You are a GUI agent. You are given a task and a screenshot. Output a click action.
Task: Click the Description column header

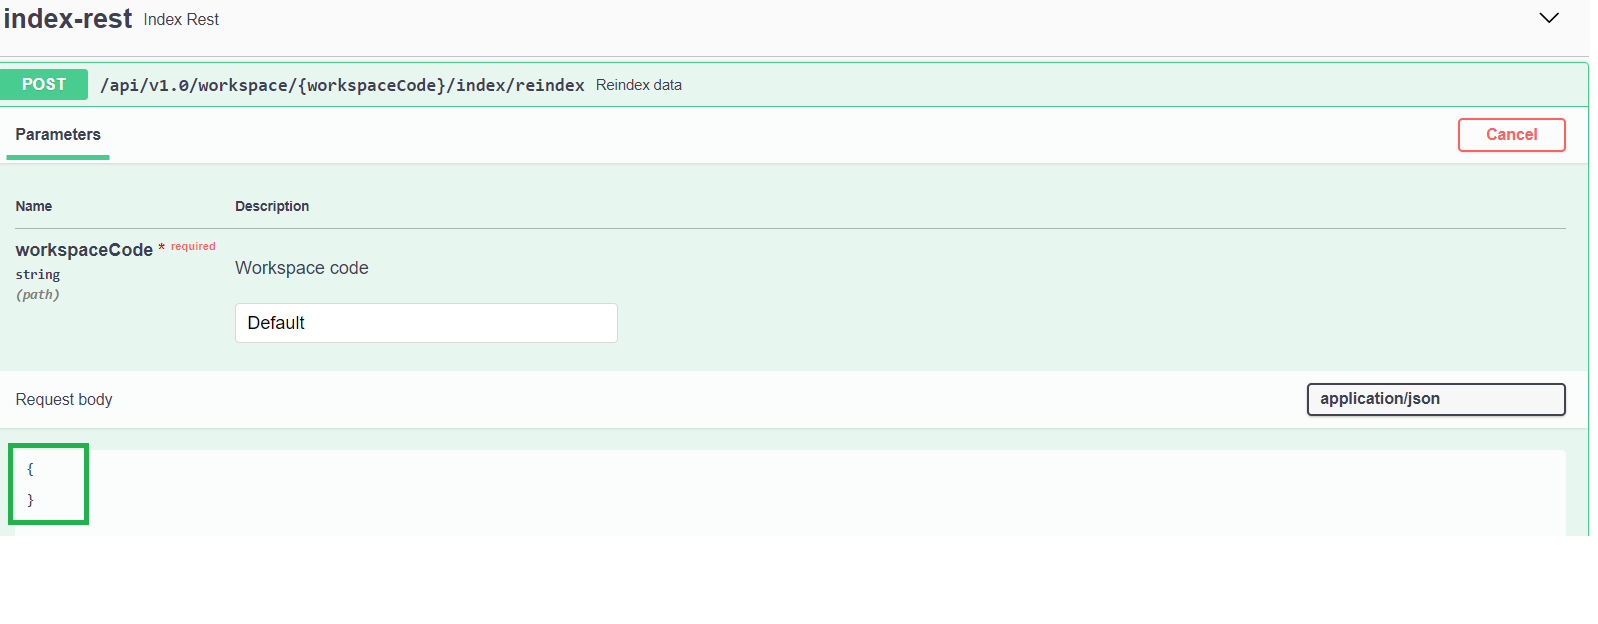coord(272,207)
